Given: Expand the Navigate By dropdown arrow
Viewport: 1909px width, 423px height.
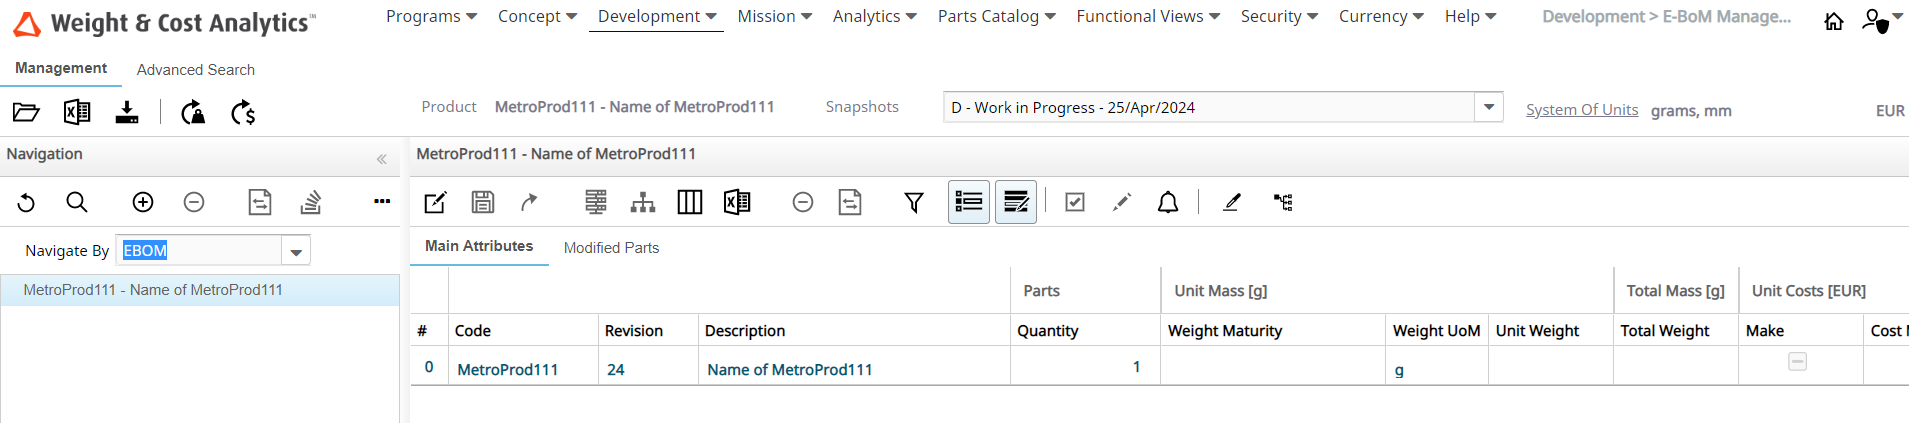Looking at the screenshot, I should (x=296, y=252).
